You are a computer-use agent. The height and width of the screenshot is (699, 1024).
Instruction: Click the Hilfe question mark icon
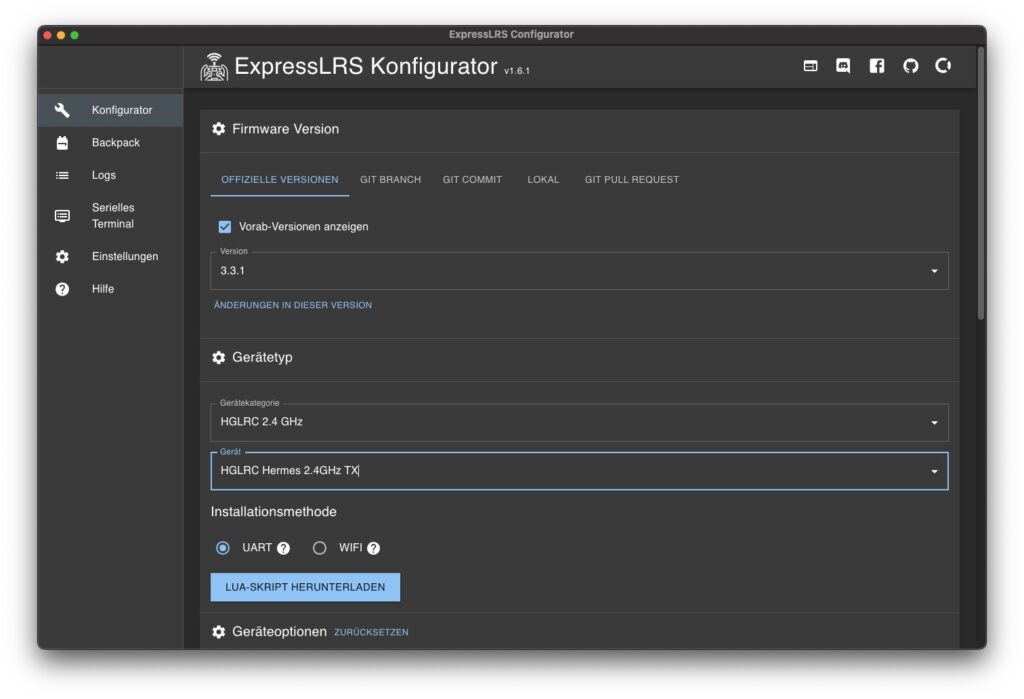(62, 289)
